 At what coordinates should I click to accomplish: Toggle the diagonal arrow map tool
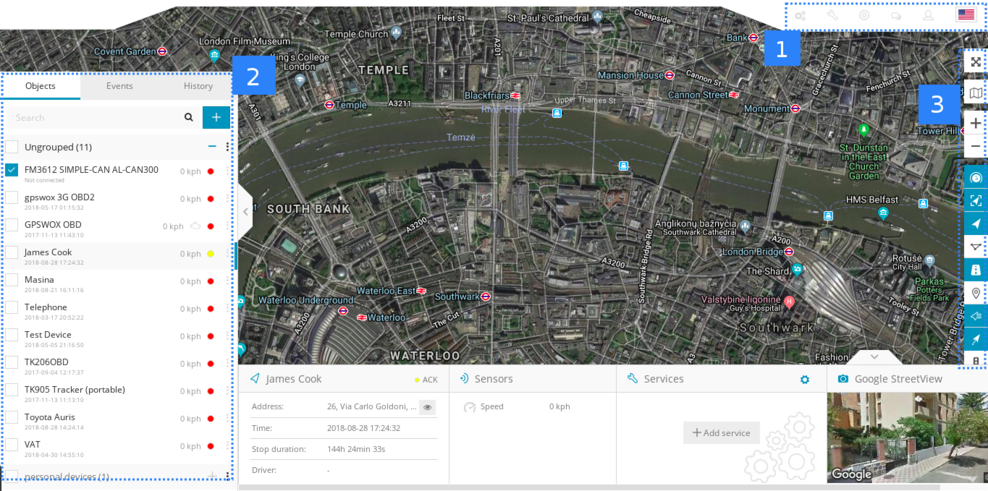tap(976, 340)
